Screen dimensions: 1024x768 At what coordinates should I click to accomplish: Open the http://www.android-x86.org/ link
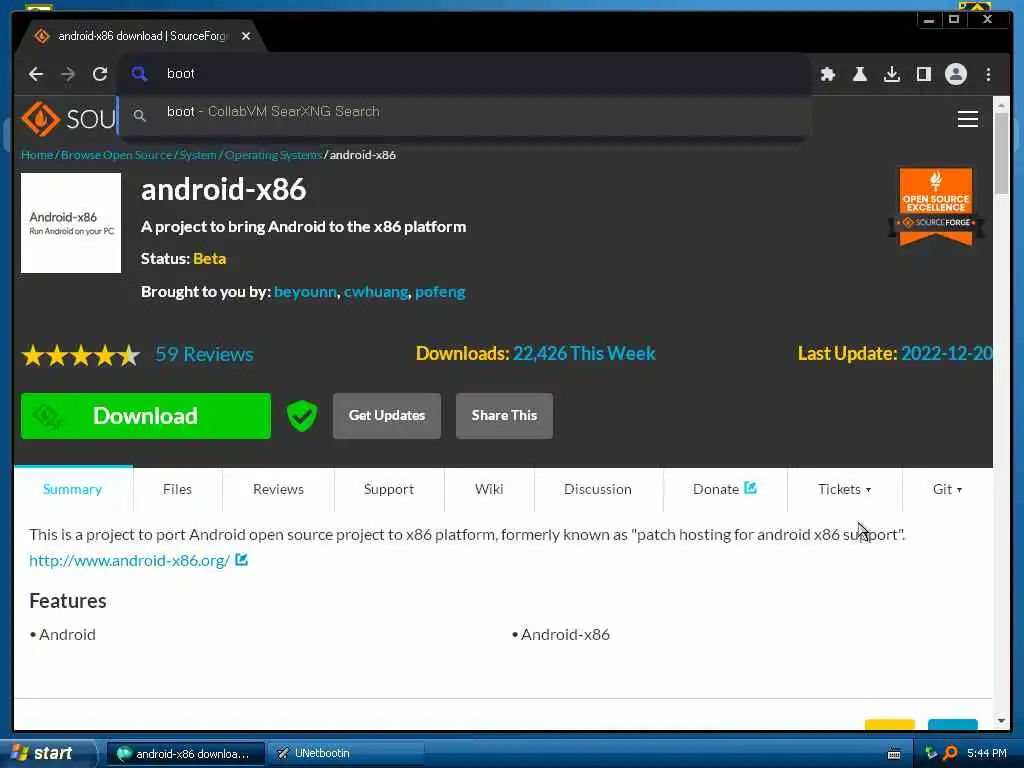(x=129, y=560)
